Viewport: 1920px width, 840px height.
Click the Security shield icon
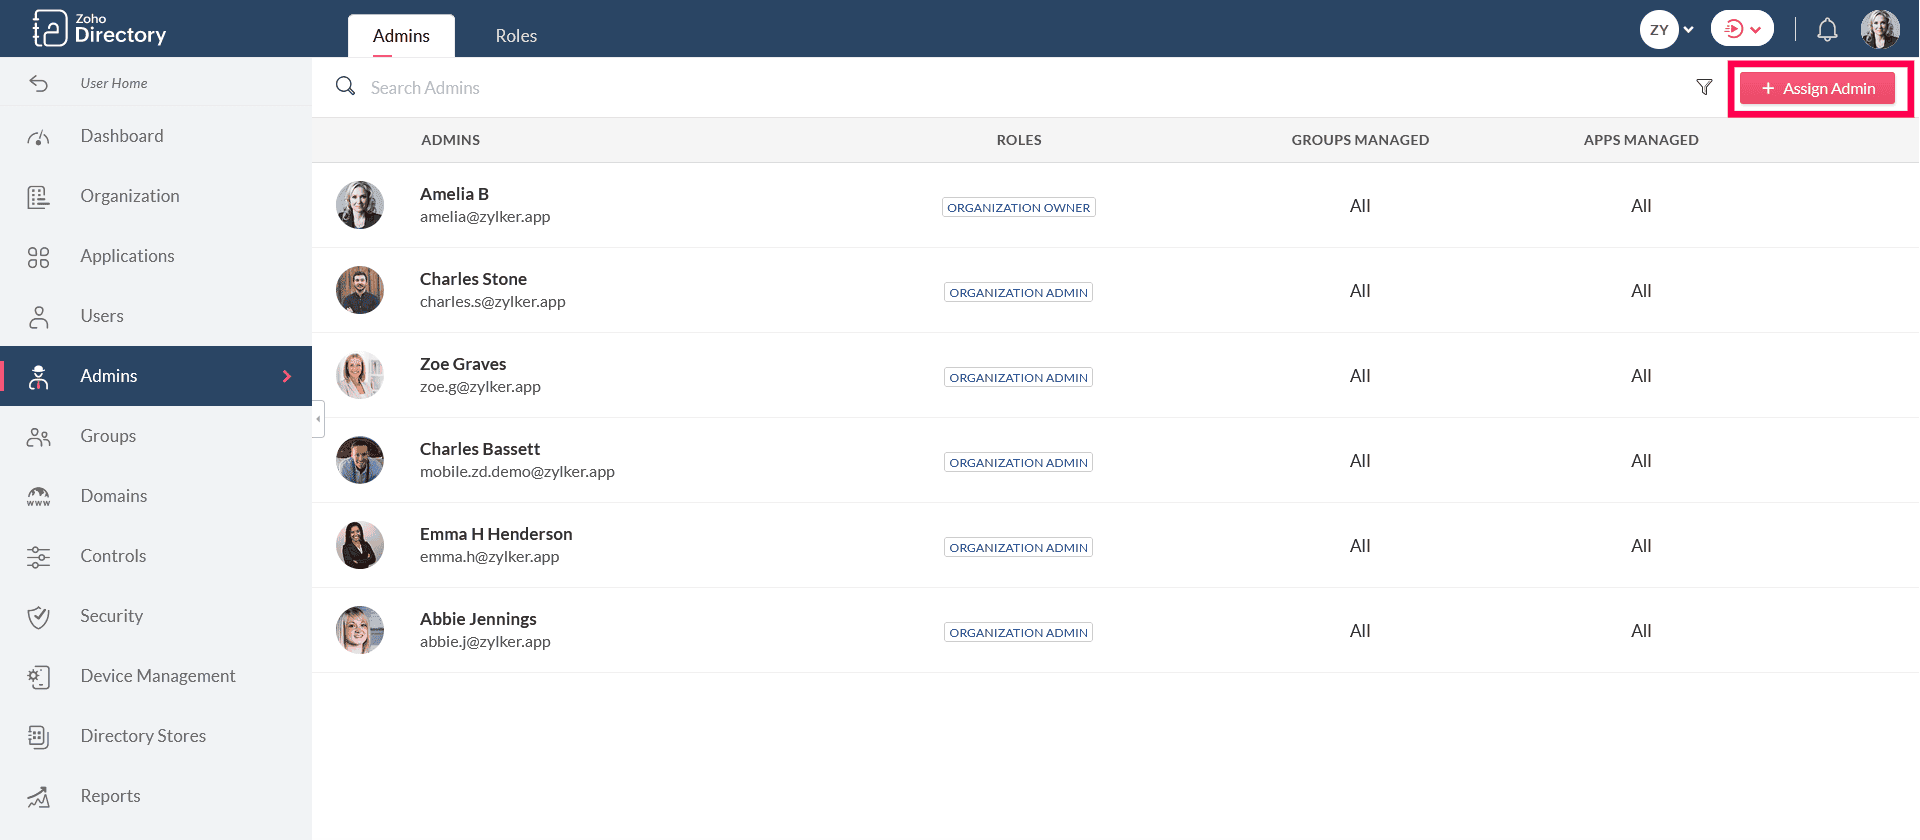[38, 617]
